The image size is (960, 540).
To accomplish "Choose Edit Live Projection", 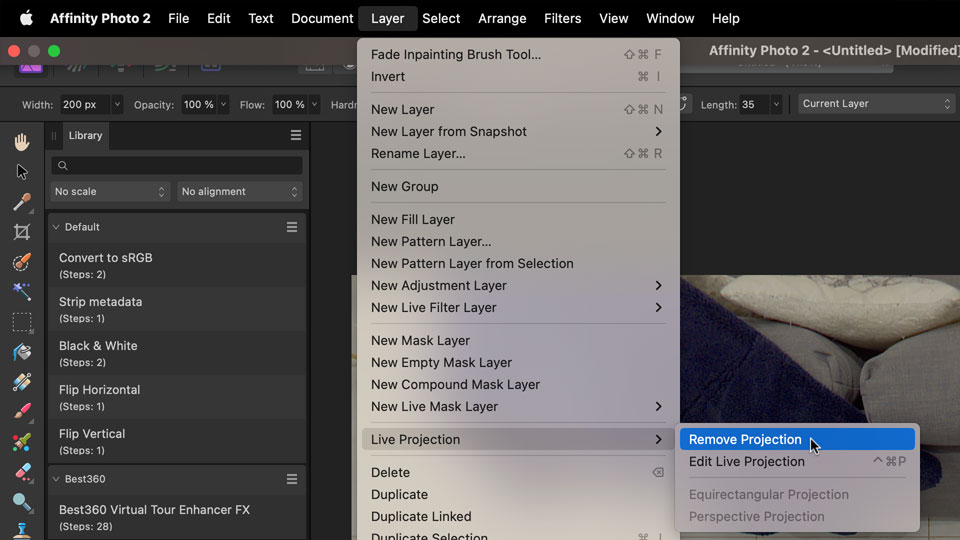I will [x=797, y=462].
